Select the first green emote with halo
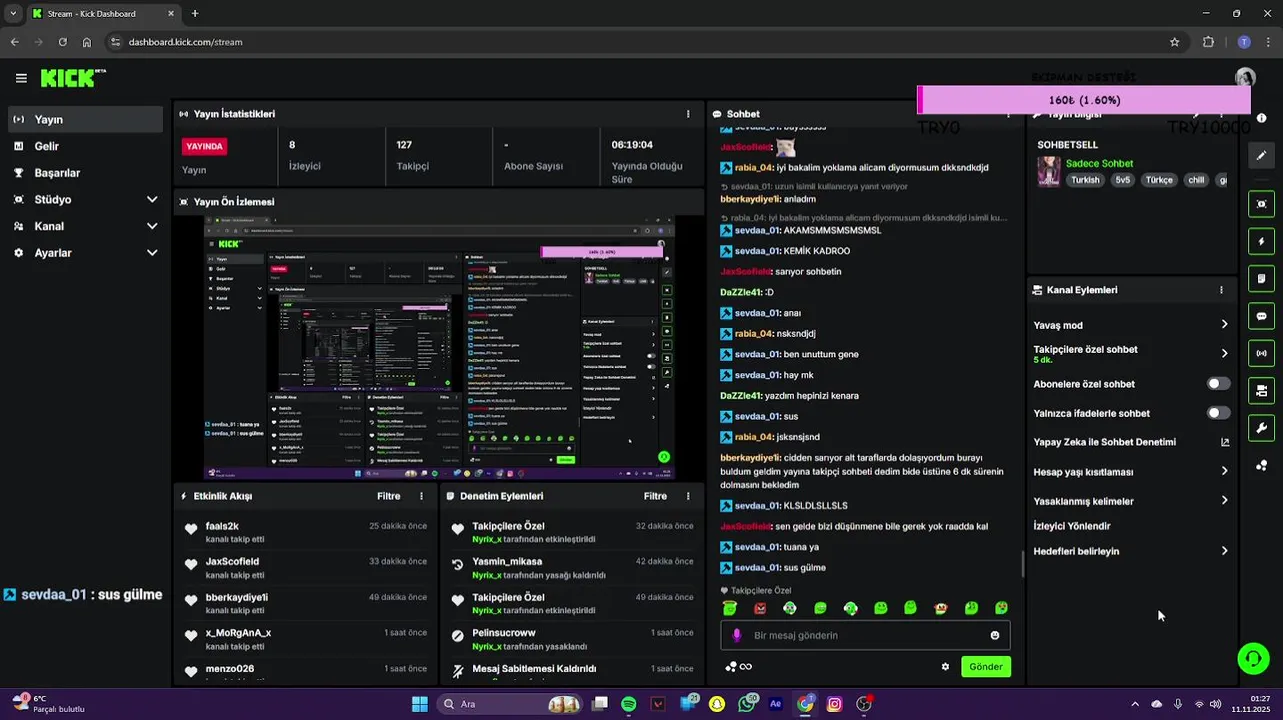Image resolution: width=1283 pixels, height=720 pixels. click(x=730, y=608)
